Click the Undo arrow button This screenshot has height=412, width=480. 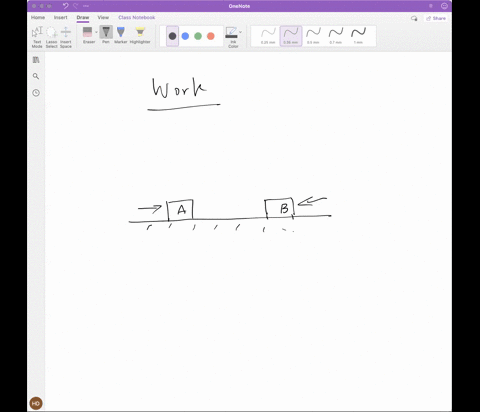(66, 6)
